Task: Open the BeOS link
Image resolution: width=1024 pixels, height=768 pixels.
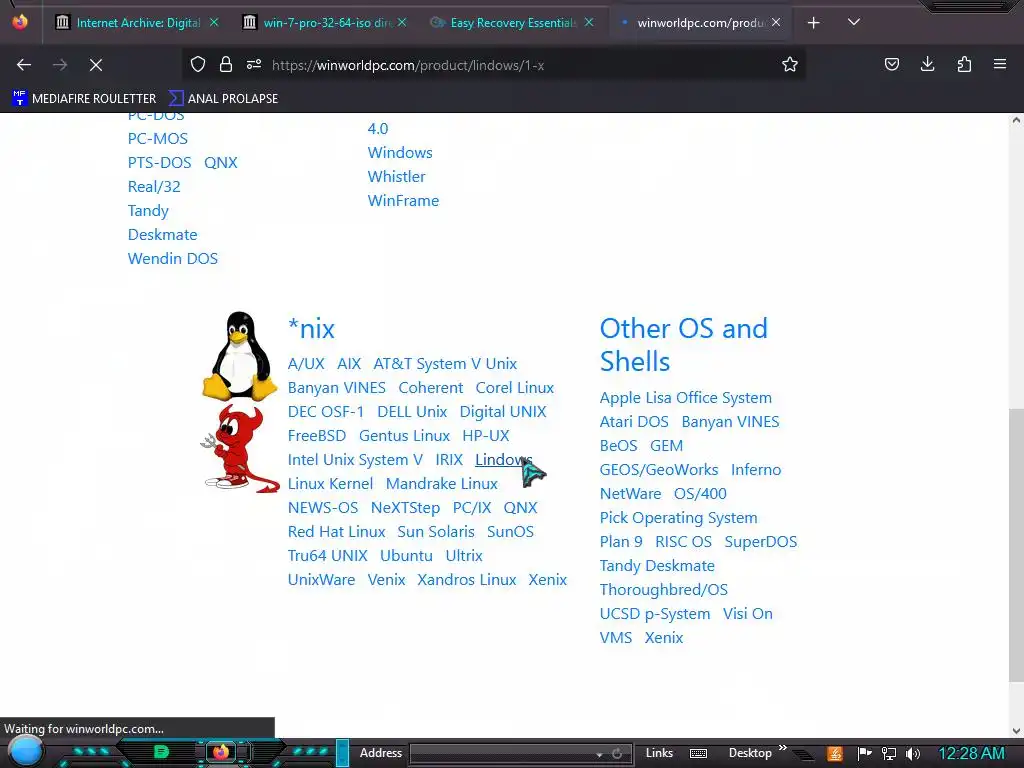Action: [618, 445]
